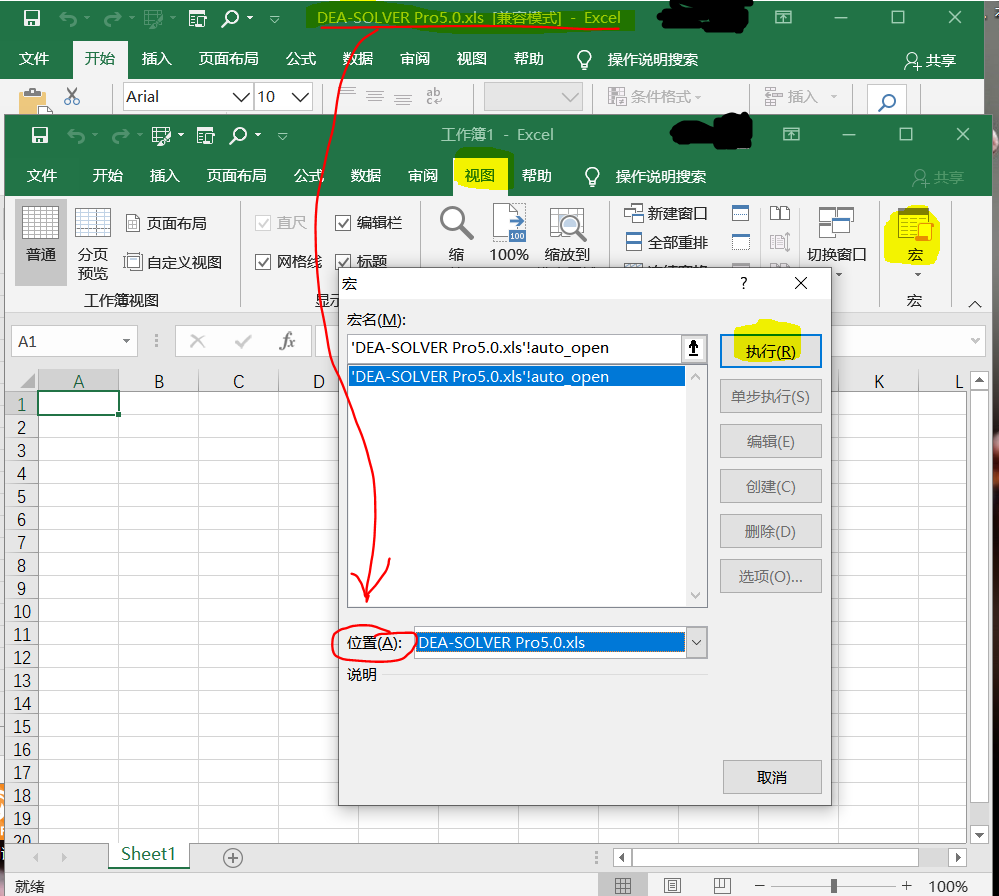Click the New Window (新建窗口) icon
Image resolution: width=999 pixels, height=896 pixels.
(634, 213)
